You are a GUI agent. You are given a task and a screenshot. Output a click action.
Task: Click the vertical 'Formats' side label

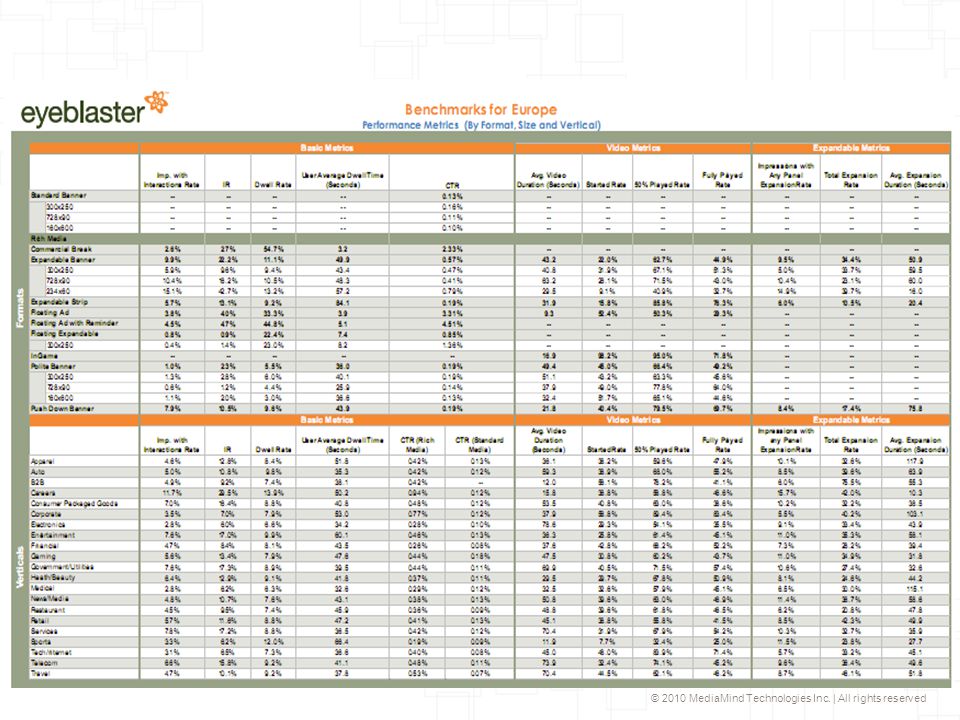pos(20,308)
